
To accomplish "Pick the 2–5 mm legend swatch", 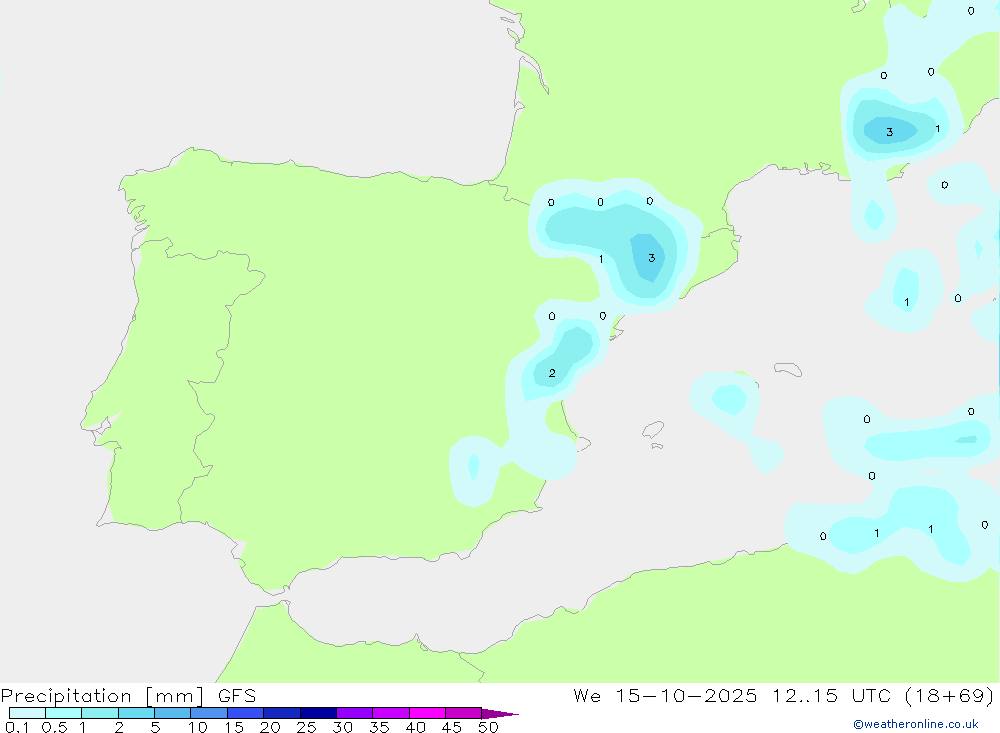I will point(136,713).
